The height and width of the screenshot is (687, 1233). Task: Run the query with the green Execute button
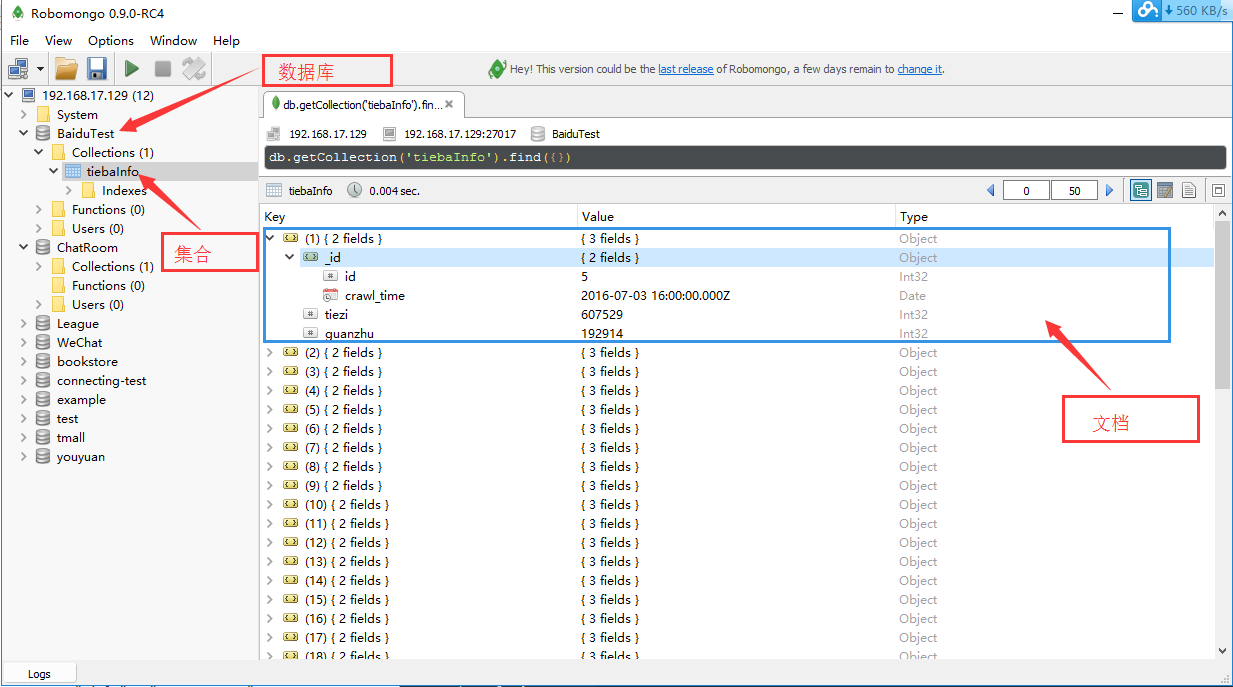(x=131, y=69)
